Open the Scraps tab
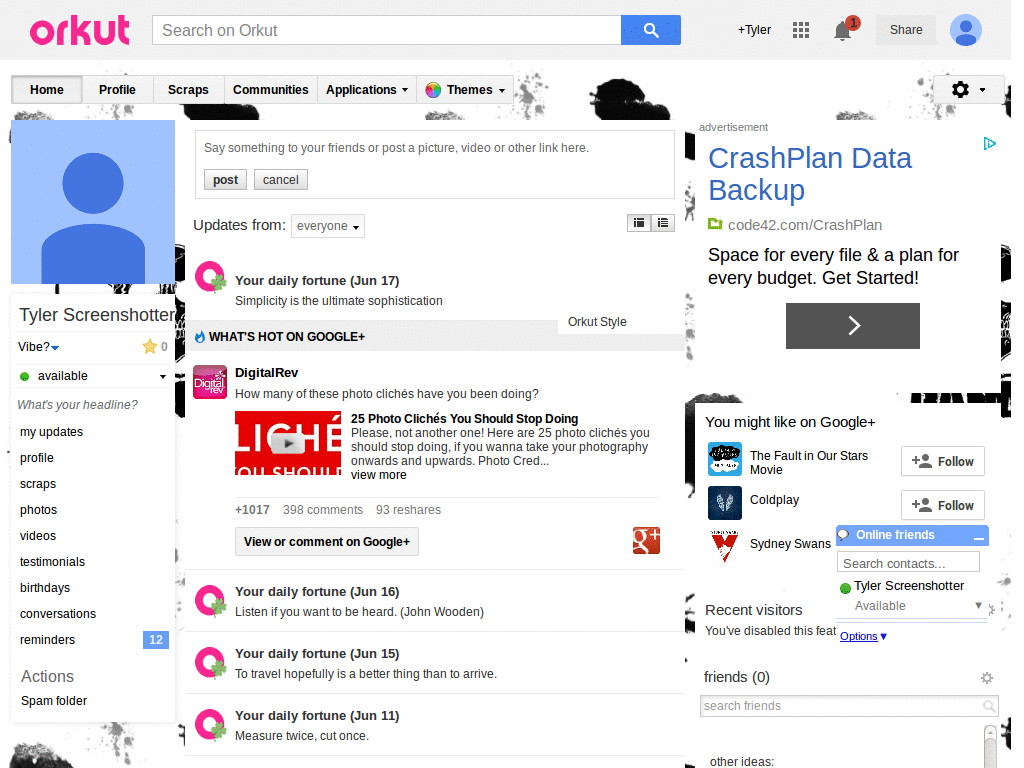Viewport: 1024px width, 768px height. 188,90
